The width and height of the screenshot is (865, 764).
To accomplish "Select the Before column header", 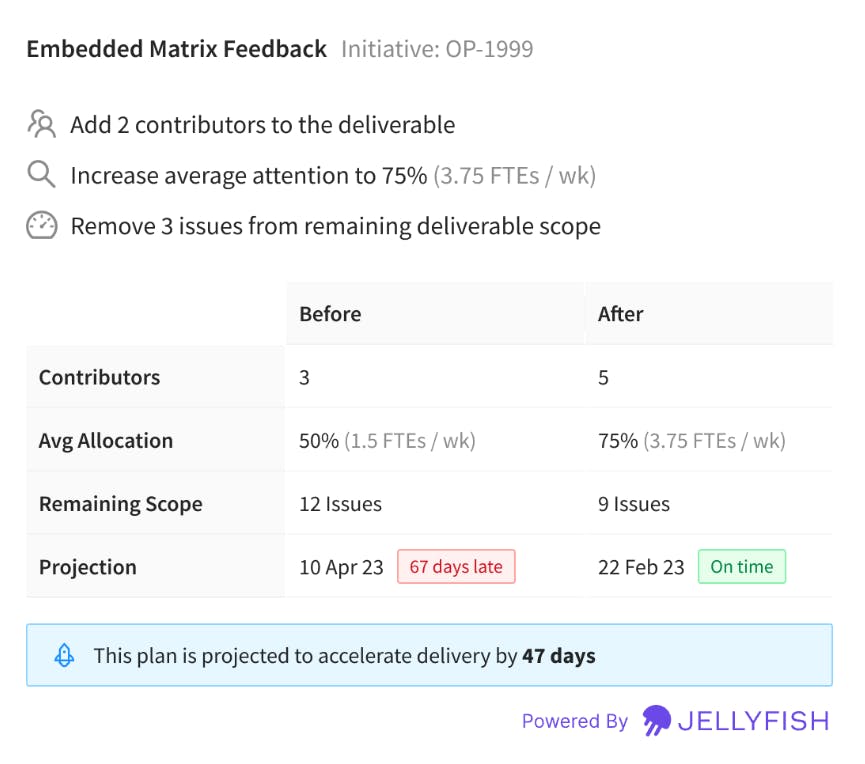I will pos(330,314).
